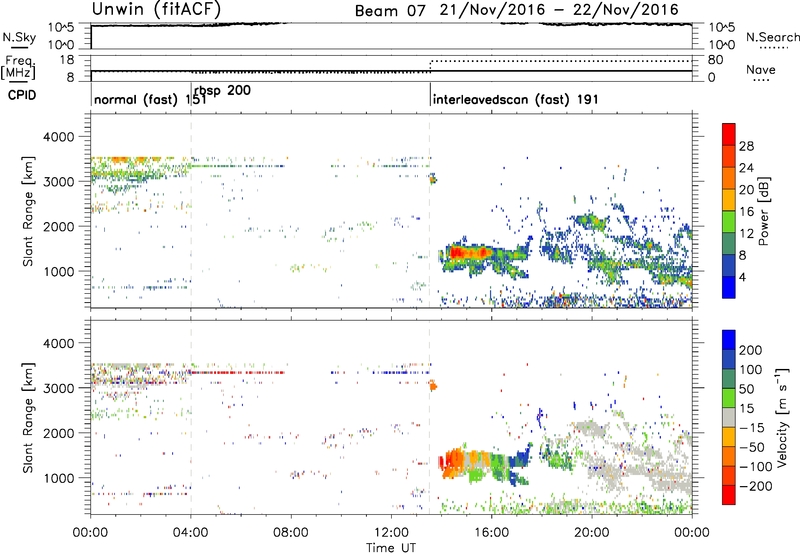Click the '80' tick on the Nave axis

coord(716,60)
